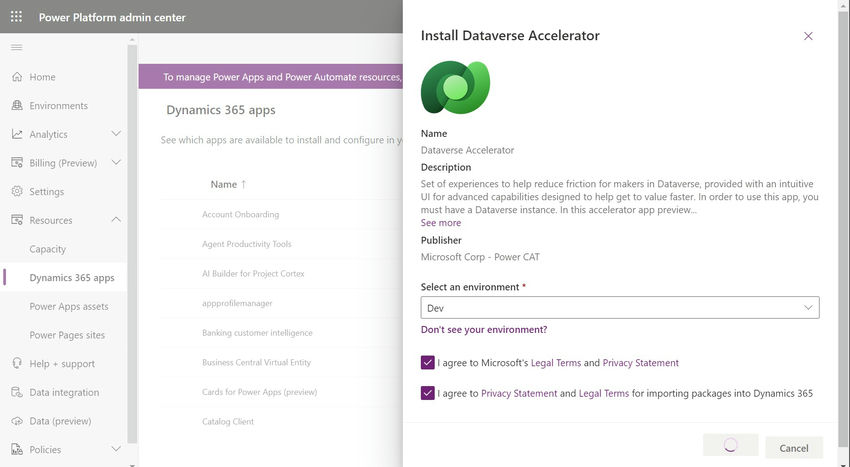Click the Dataverse Accelerator green logo
The height and width of the screenshot is (467, 850).
(x=455, y=87)
